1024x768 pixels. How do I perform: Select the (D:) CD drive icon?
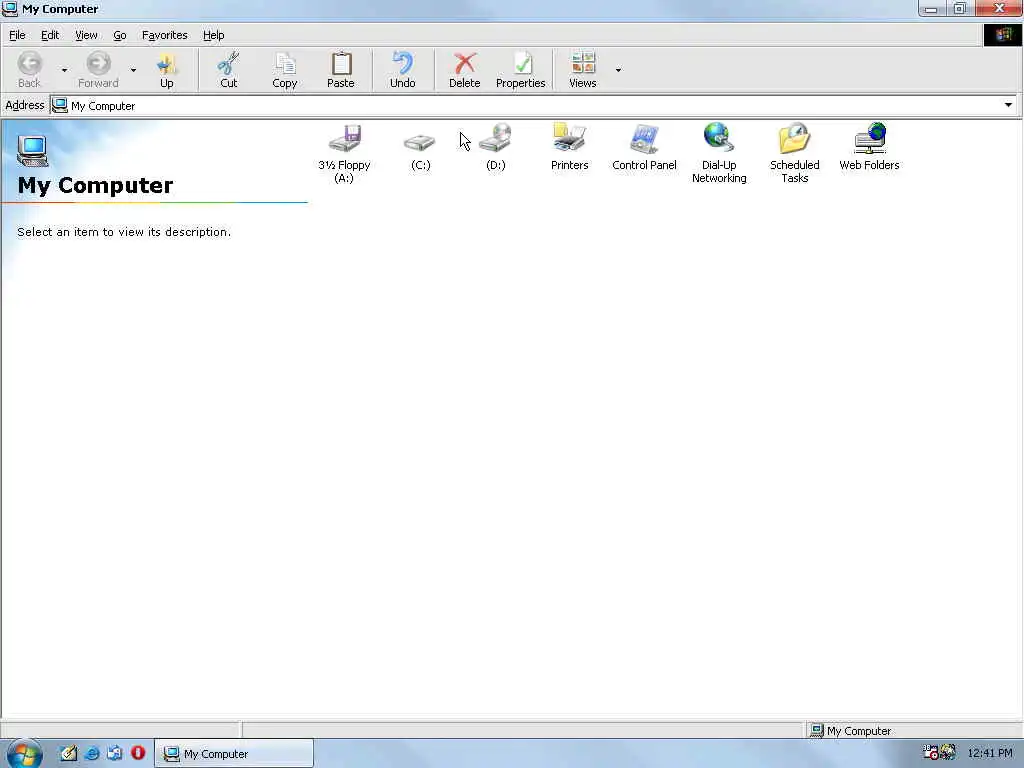(496, 147)
